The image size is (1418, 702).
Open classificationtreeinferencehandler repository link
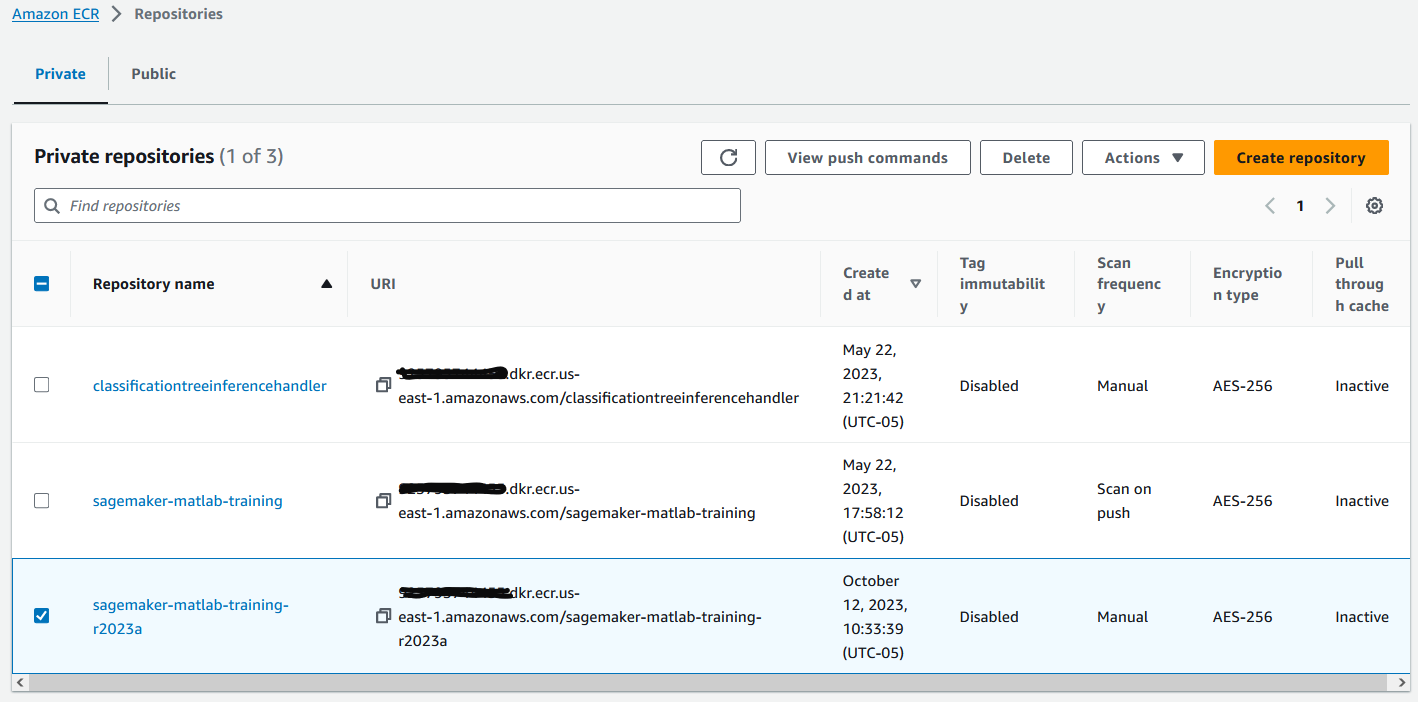point(210,385)
